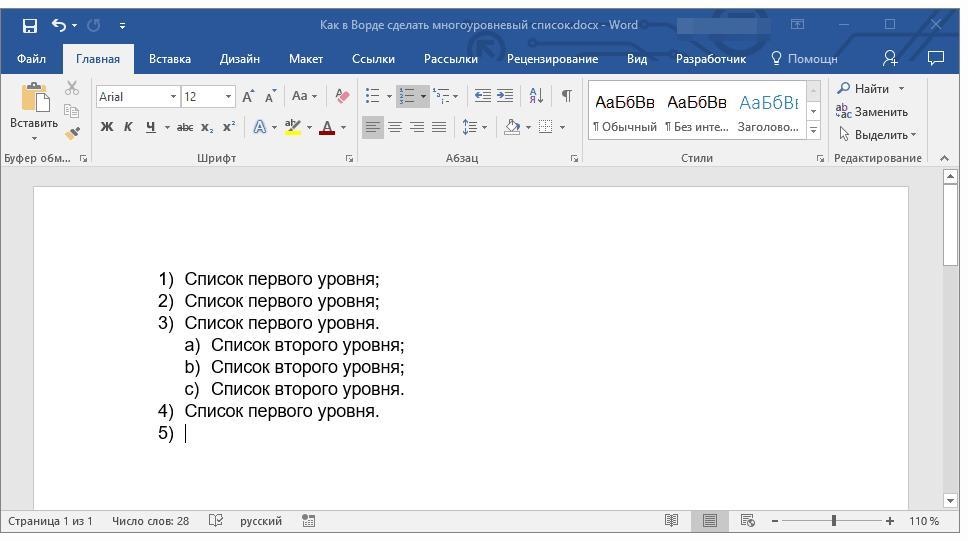Click the Format Painter brush icon
The height and width of the screenshot is (541, 968).
point(72,133)
